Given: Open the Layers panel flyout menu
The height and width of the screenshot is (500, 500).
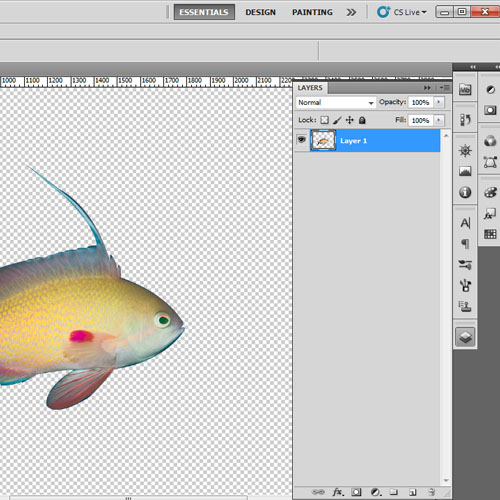Looking at the screenshot, I should point(445,88).
